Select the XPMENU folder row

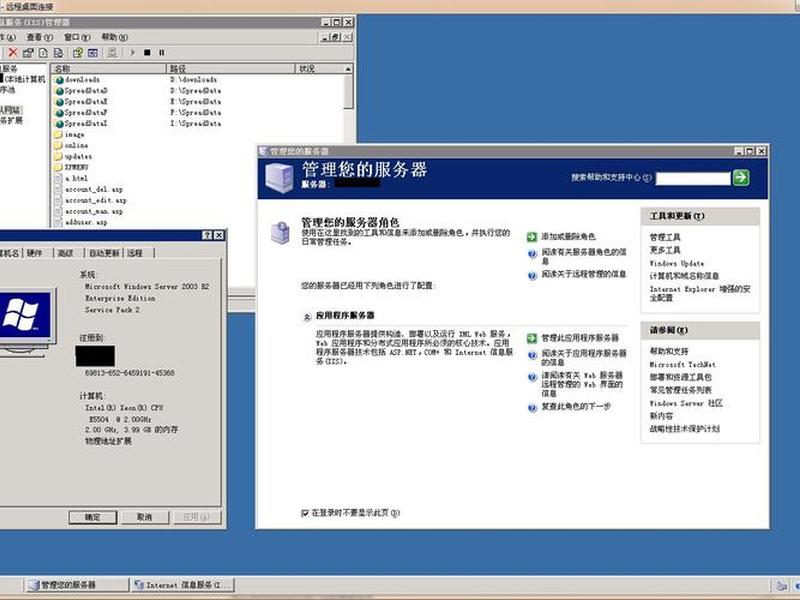point(71,167)
